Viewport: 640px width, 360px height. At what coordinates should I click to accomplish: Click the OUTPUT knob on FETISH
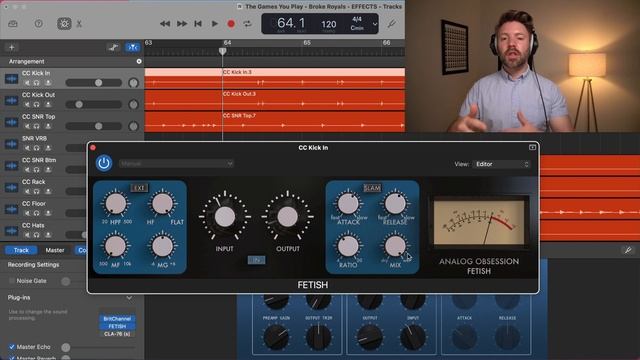point(288,217)
